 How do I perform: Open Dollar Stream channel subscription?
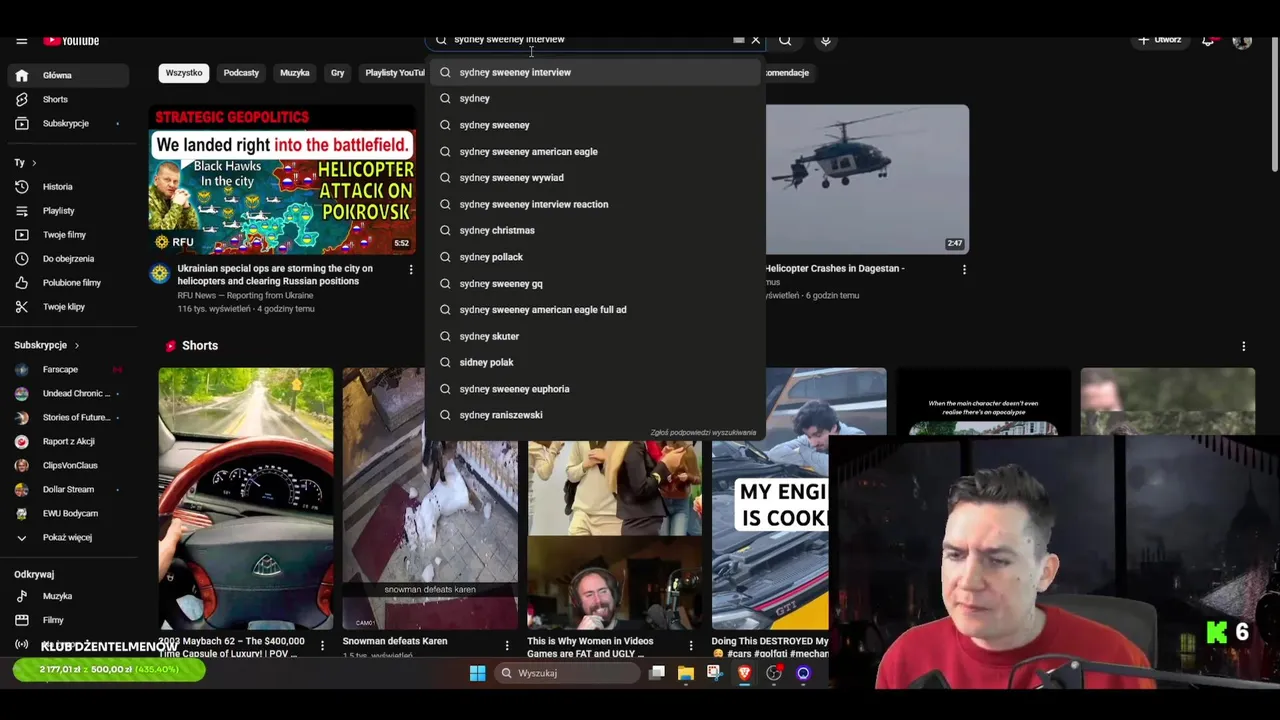pos(68,489)
